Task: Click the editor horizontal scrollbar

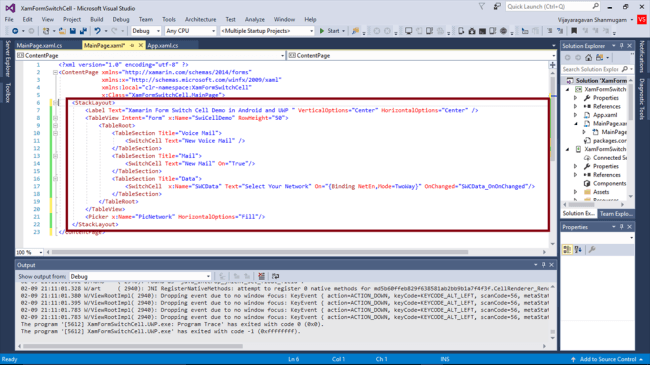Action: (260, 252)
